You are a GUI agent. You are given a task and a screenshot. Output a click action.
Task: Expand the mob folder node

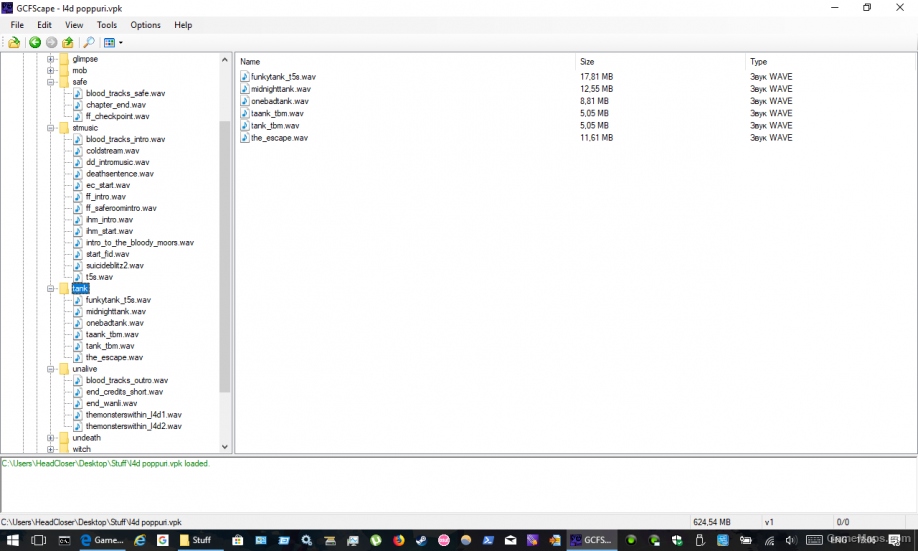(x=50, y=70)
